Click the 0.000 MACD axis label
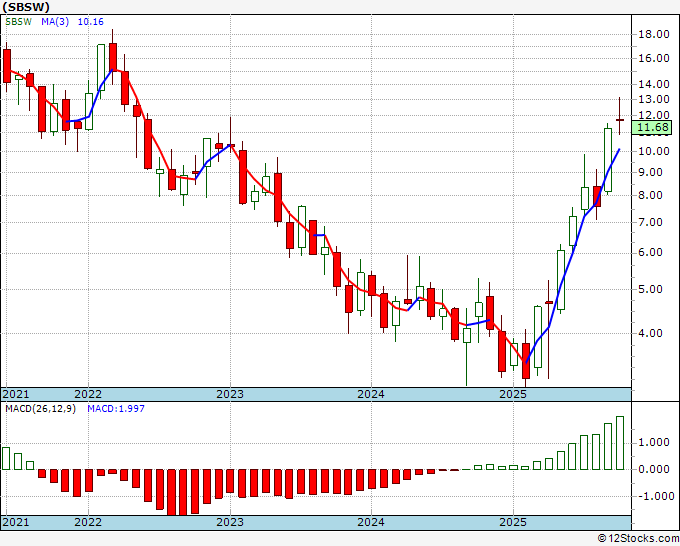The image size is (680, 546). click(x=654, y=470)
